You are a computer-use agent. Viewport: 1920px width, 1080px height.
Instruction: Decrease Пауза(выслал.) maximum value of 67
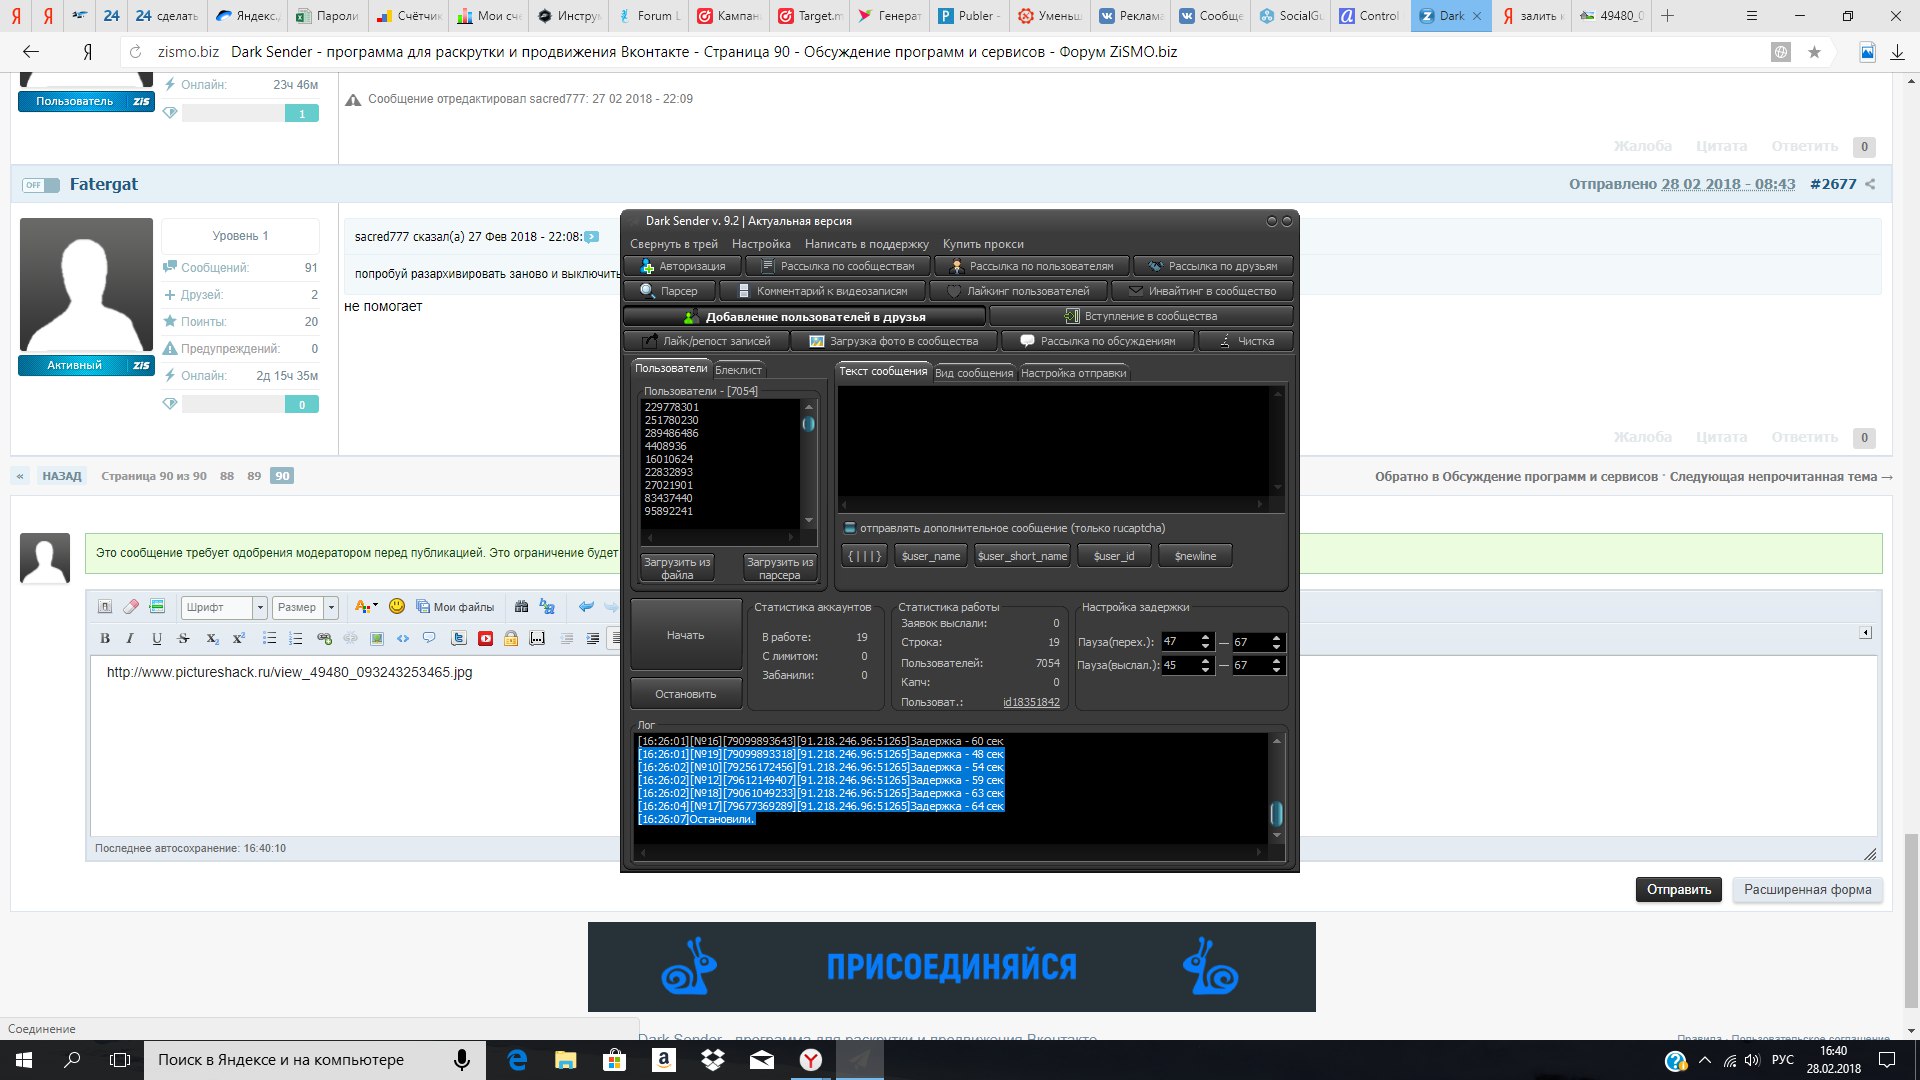click(1276, 669)
